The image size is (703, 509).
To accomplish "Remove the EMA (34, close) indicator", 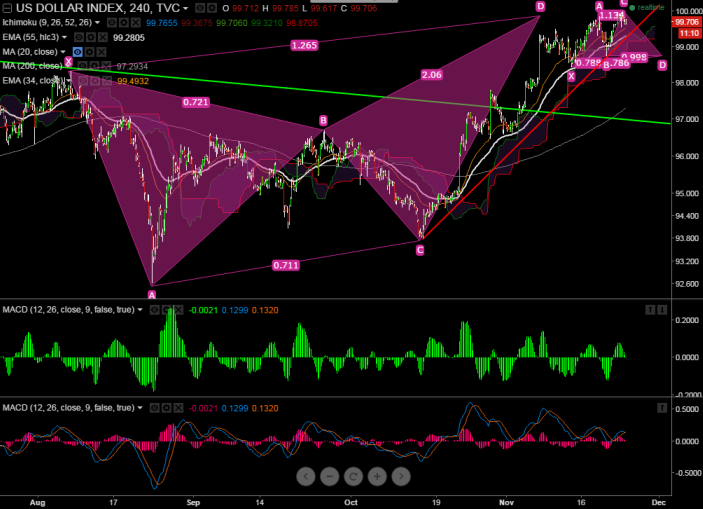I will click(x=107, y=81).
